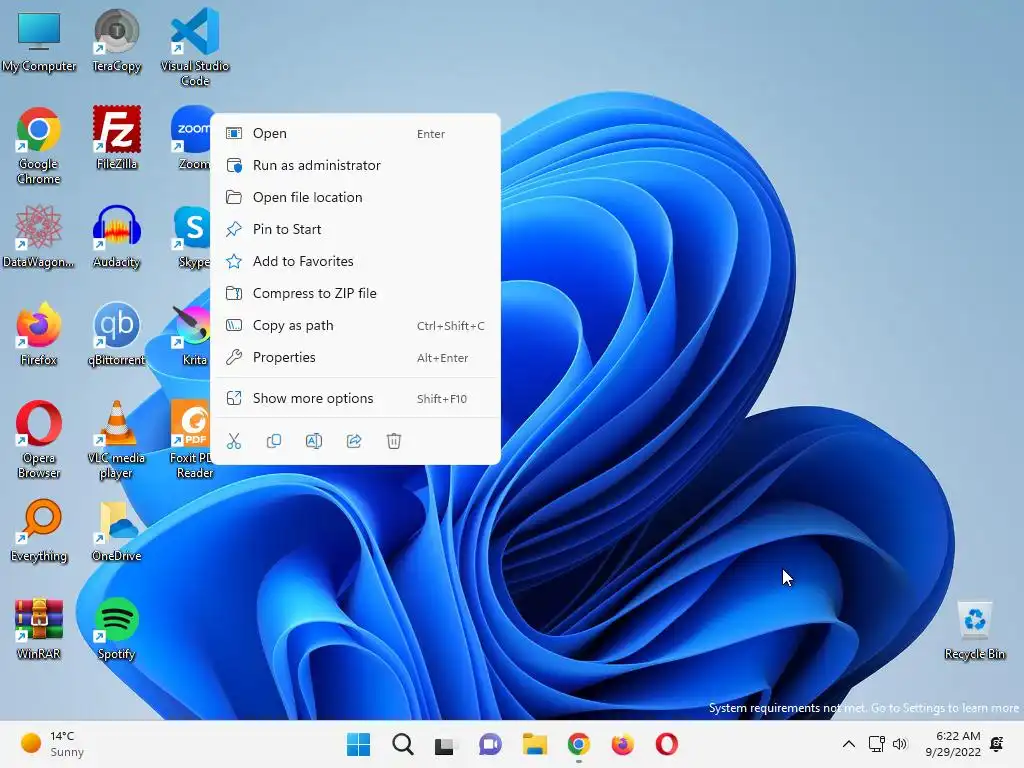Choose Open from the context menu
The width and height of the screenshot is (1024, 768).
(355, 133)
